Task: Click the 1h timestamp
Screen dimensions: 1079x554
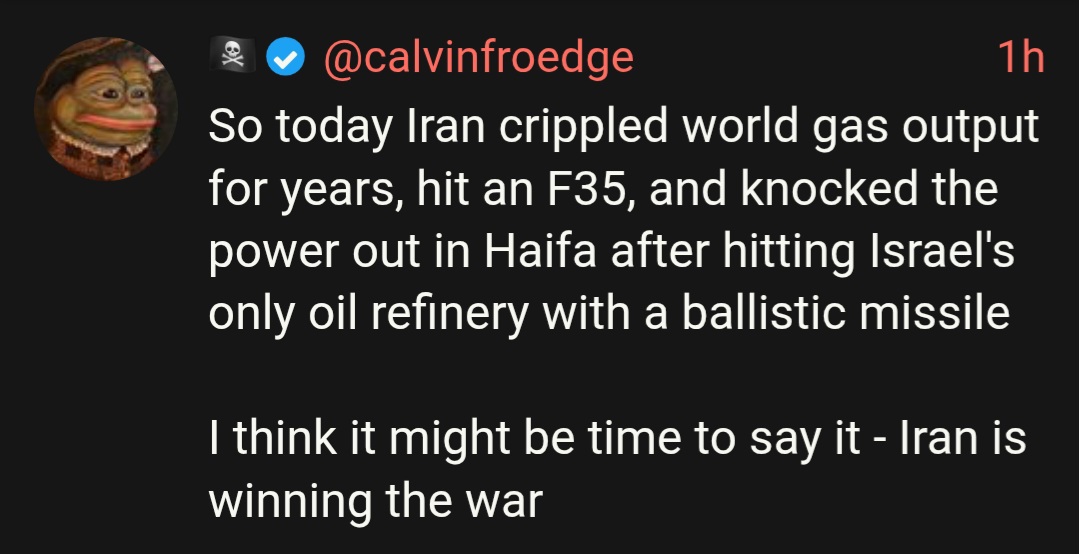Action: pos(1020,58)
